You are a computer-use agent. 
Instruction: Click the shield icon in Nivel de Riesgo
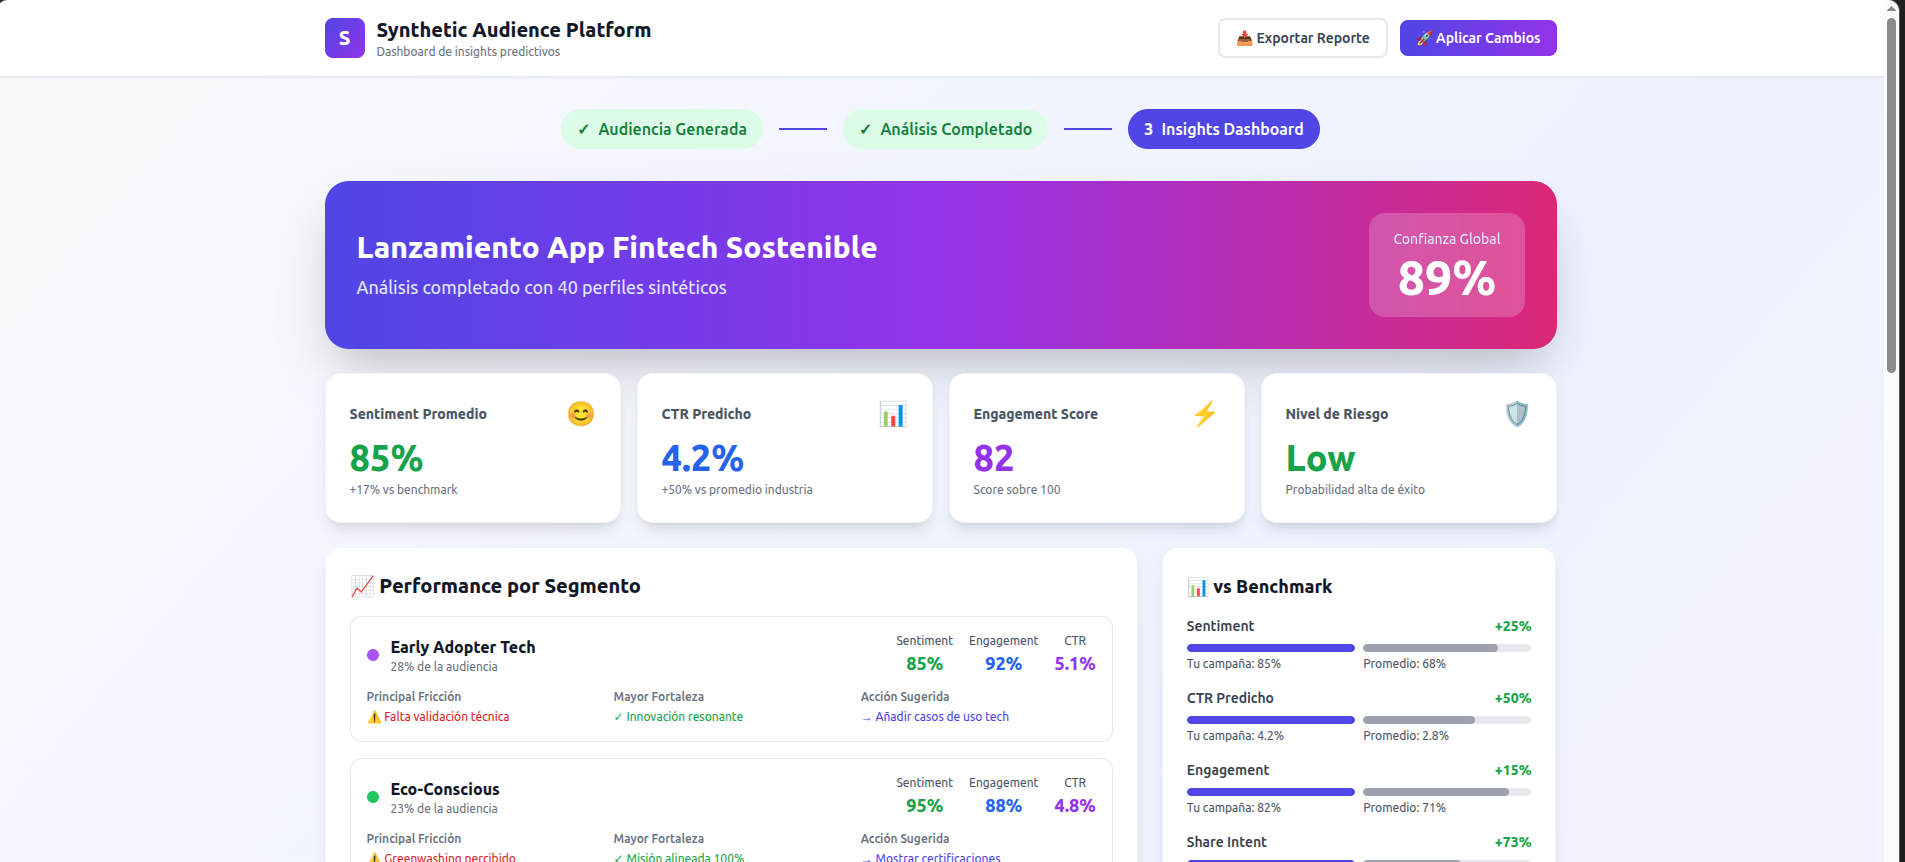point(1516,414)
